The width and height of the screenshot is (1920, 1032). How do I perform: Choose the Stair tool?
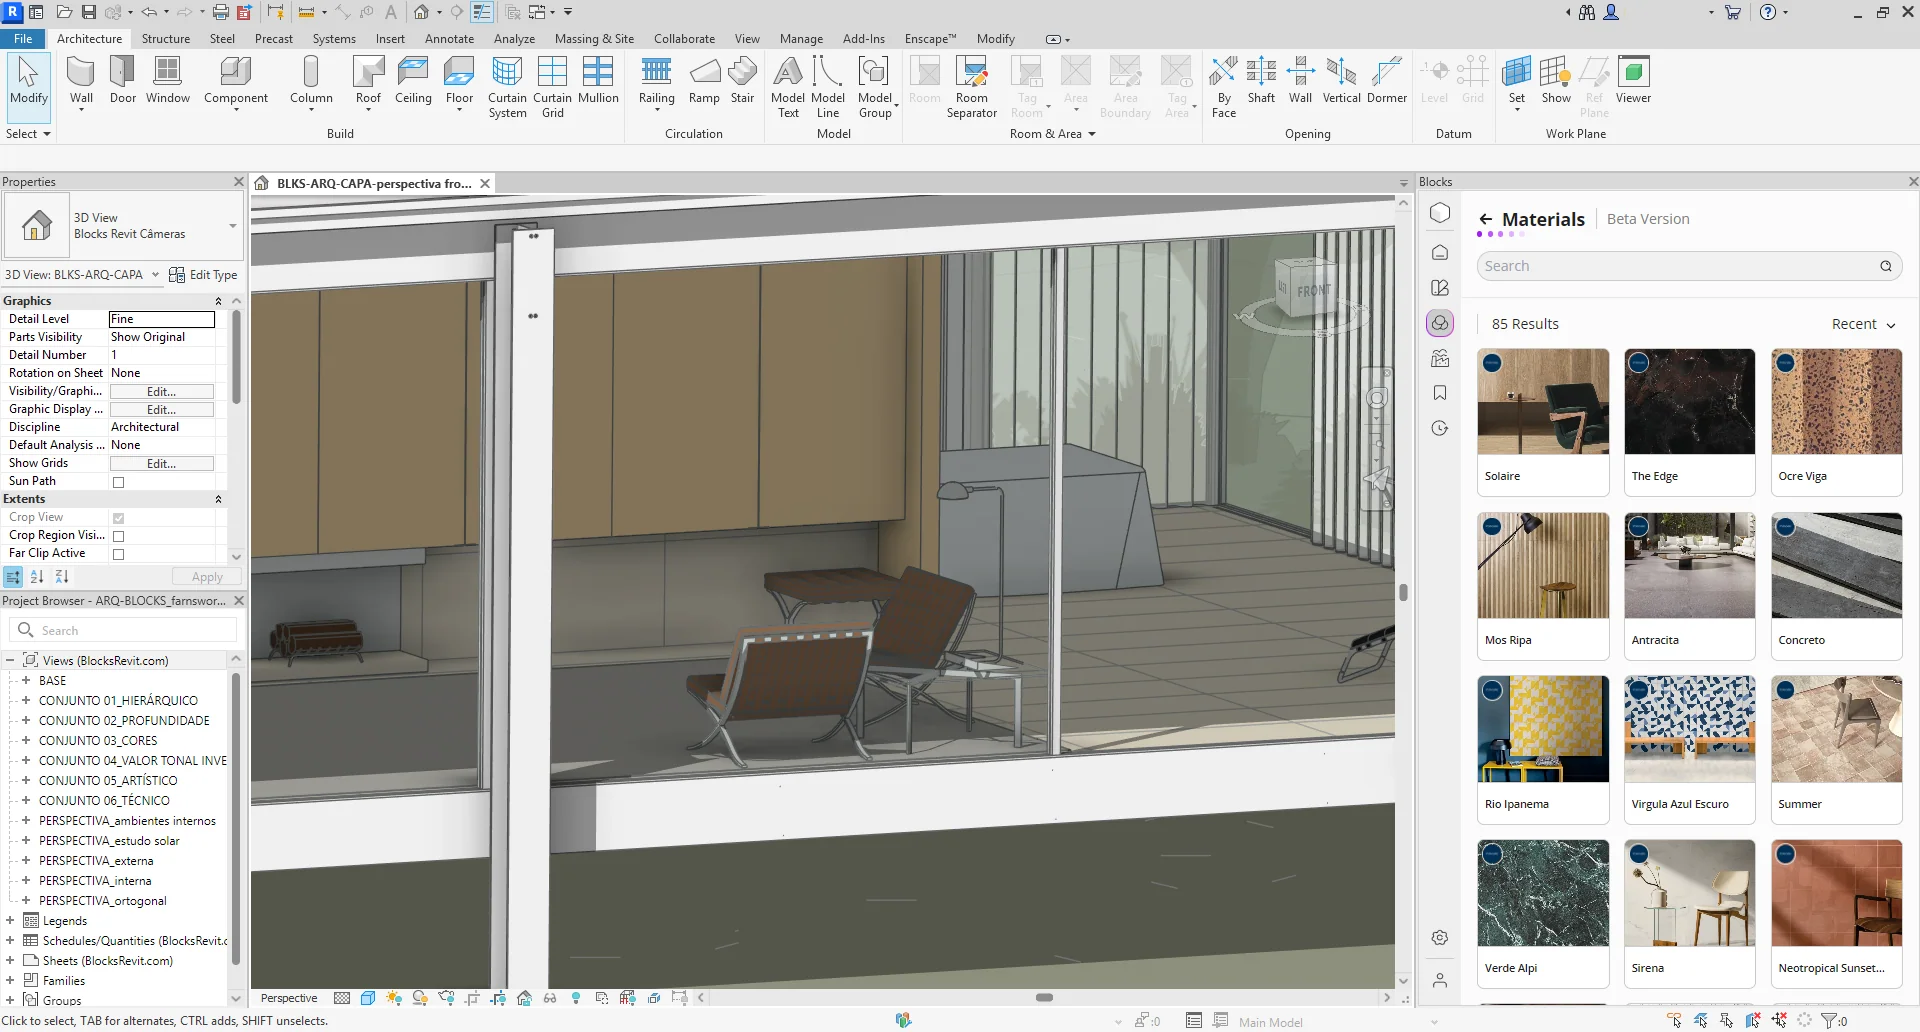point(742,80)
